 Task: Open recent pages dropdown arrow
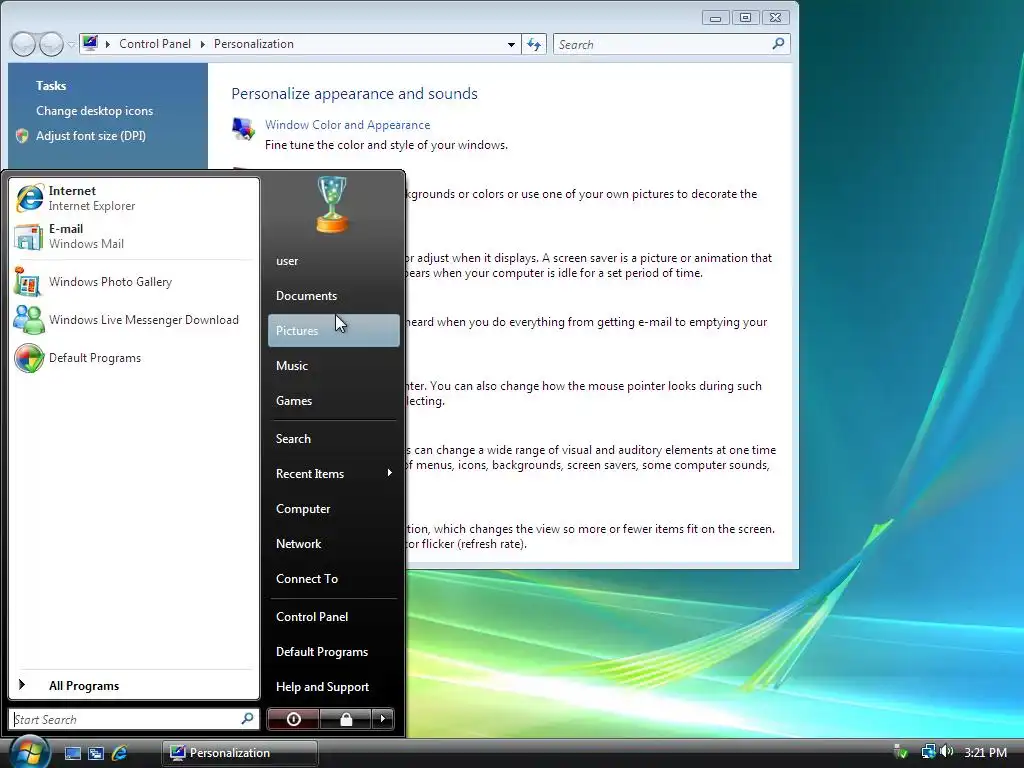[x=71, y=44]
